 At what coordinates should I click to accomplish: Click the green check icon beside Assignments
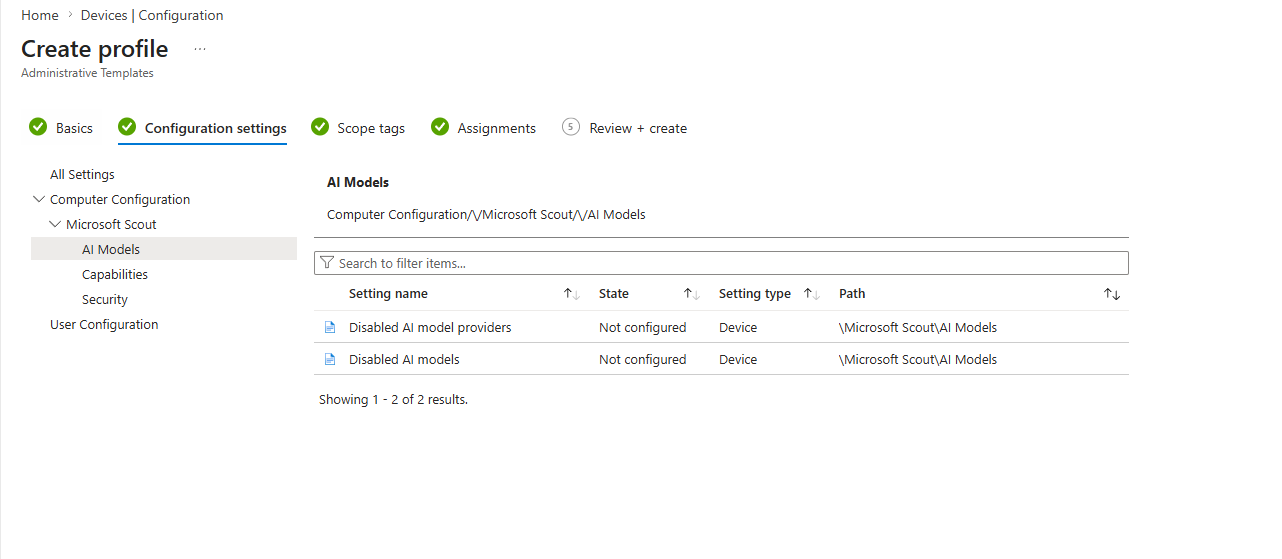440,127
